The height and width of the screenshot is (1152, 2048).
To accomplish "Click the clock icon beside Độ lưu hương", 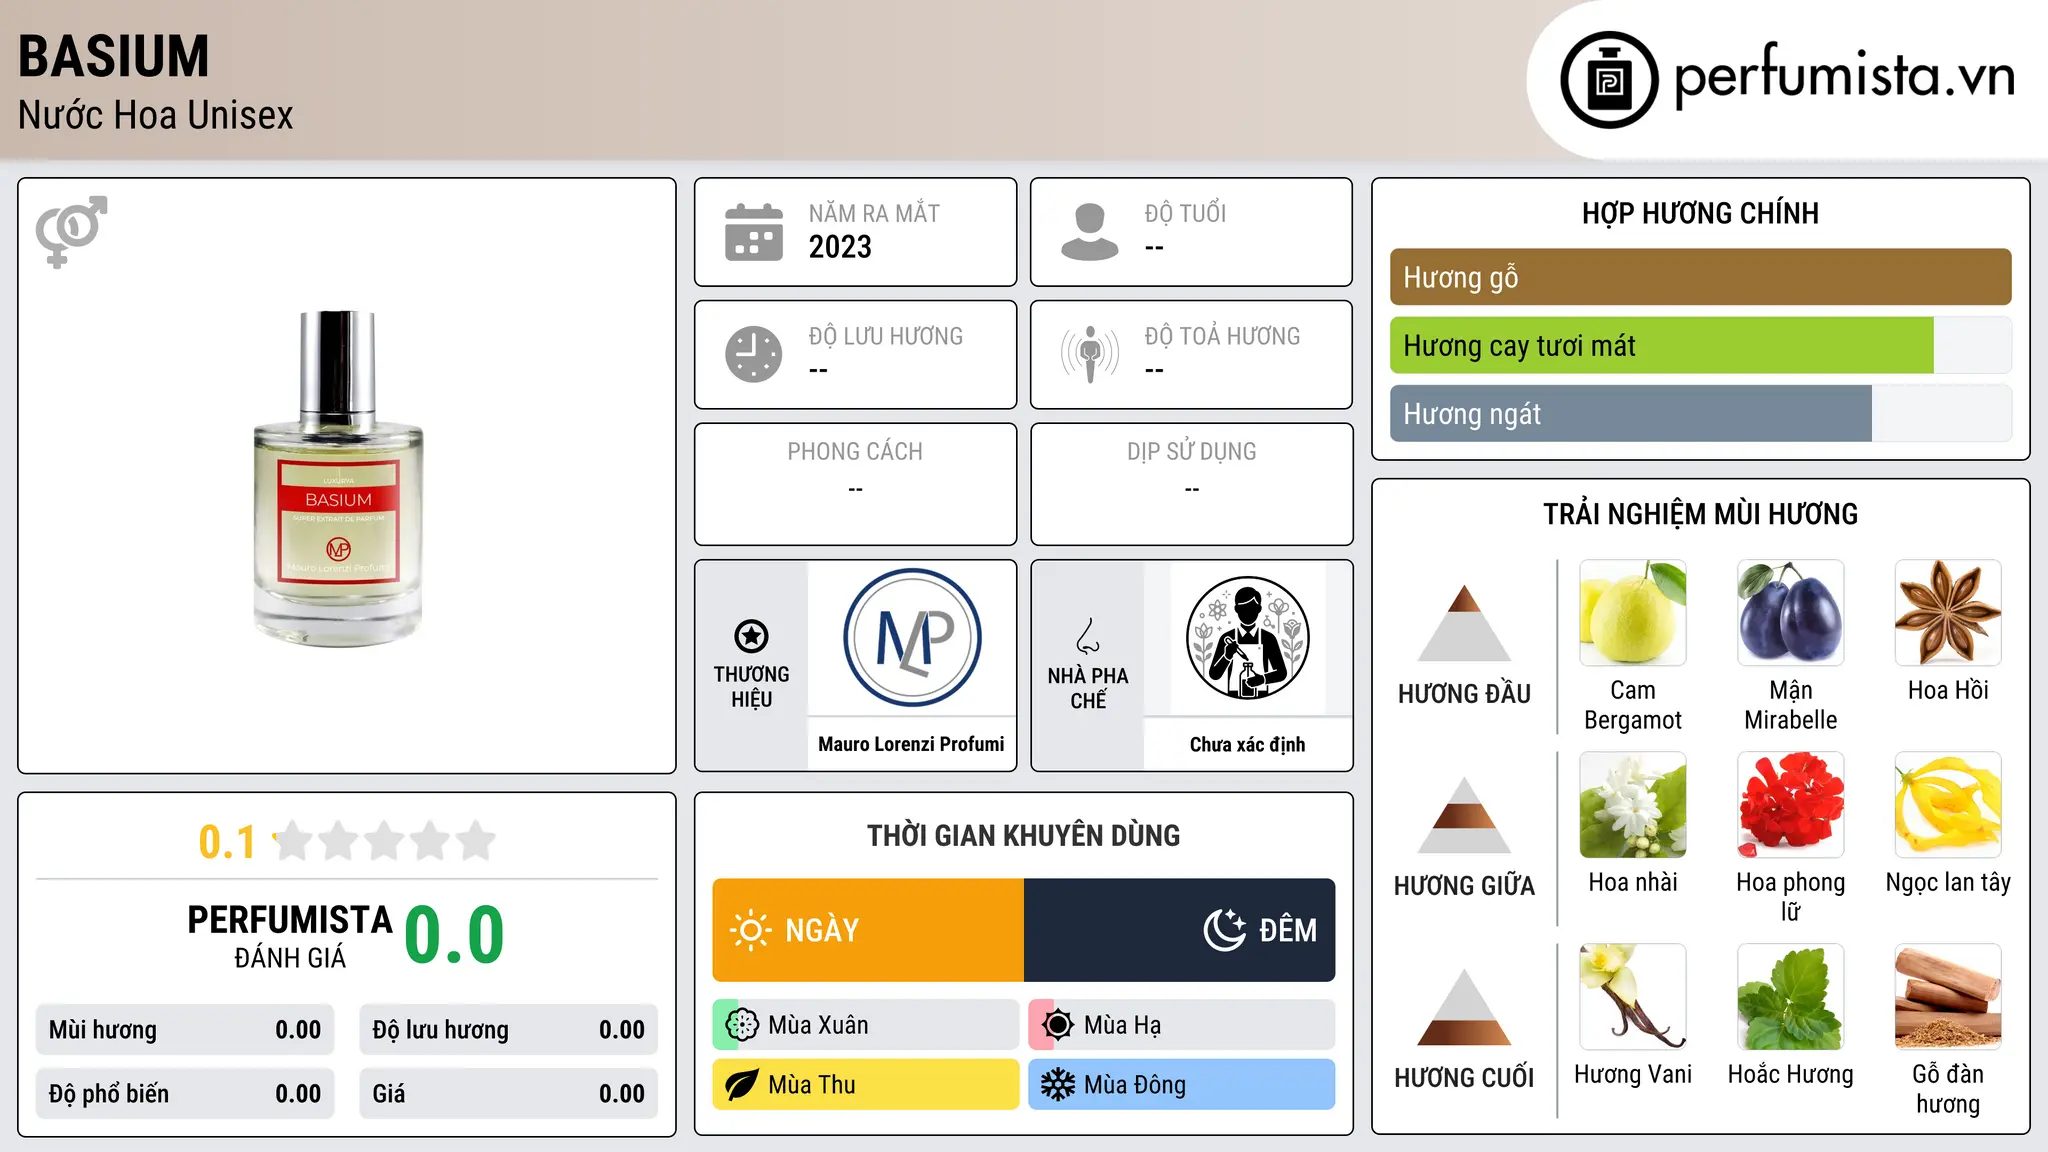I will 754,354.
